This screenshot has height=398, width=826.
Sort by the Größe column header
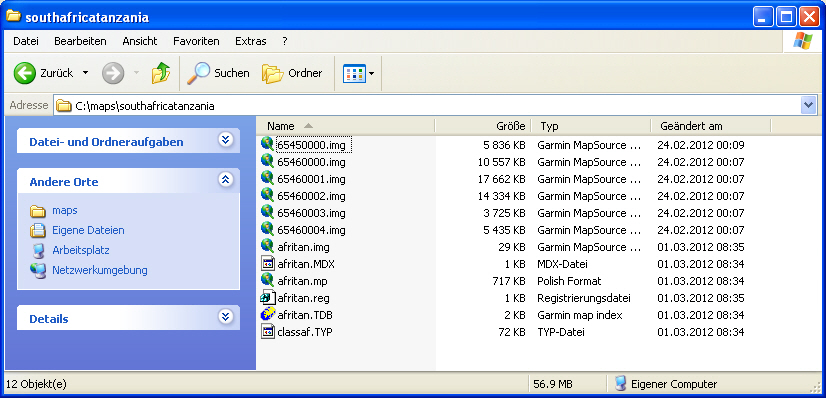(483, 126)
